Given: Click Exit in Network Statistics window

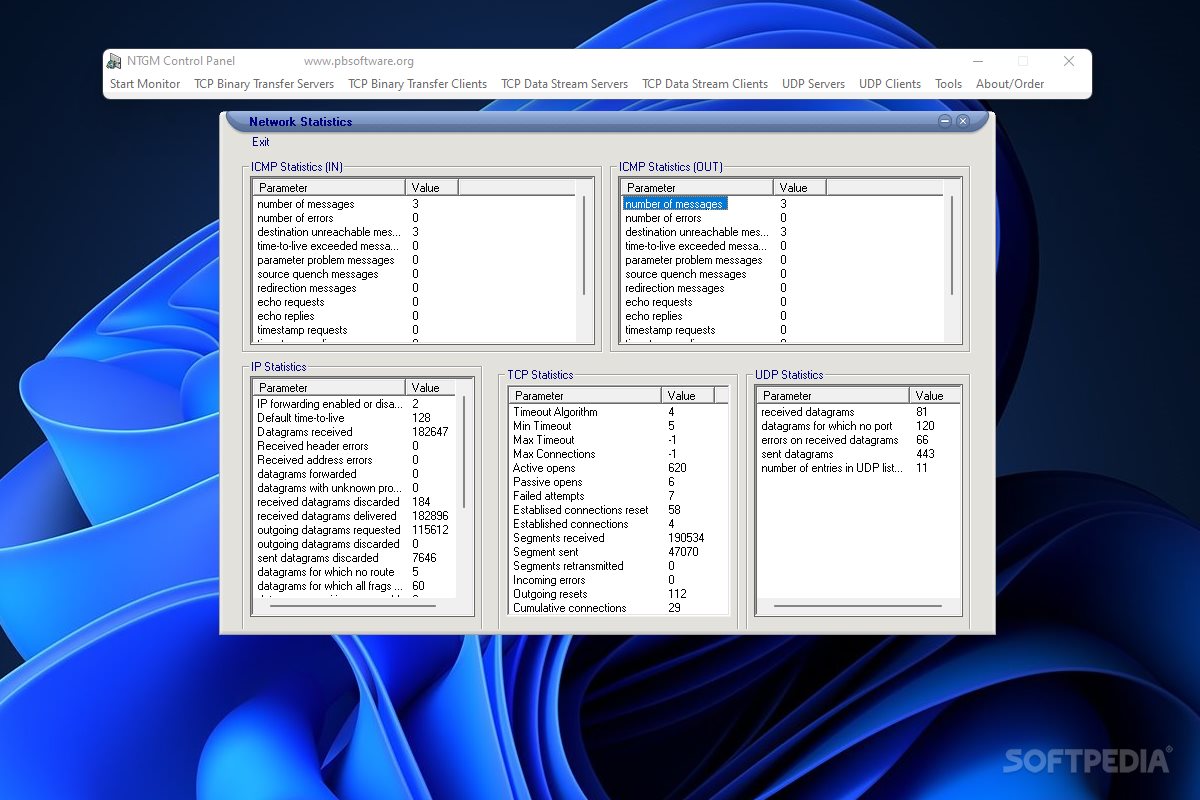Looking at the screenshot, I should (x=261, y=142).
